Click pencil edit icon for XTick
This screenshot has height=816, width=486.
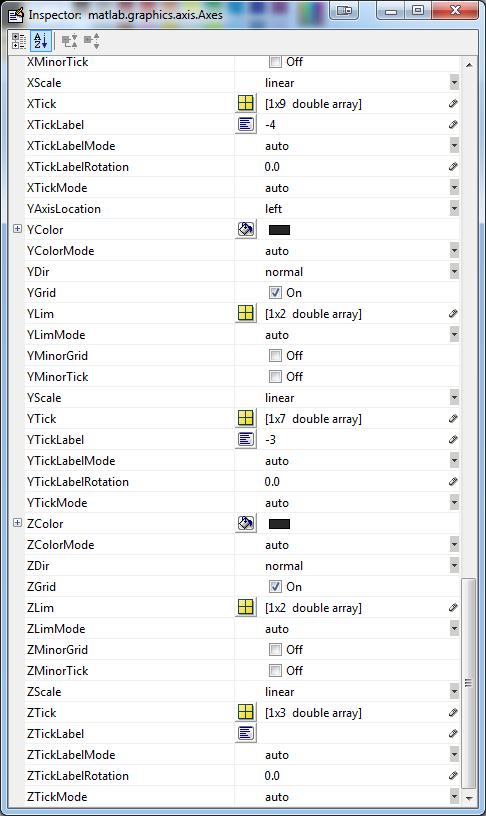pos(453,104)
